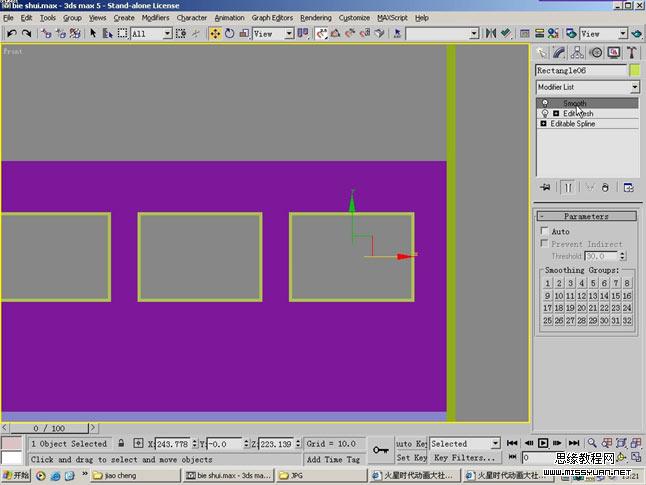Toggle smoothing group 8 button

pyautogui.click(x=627, y=283)
